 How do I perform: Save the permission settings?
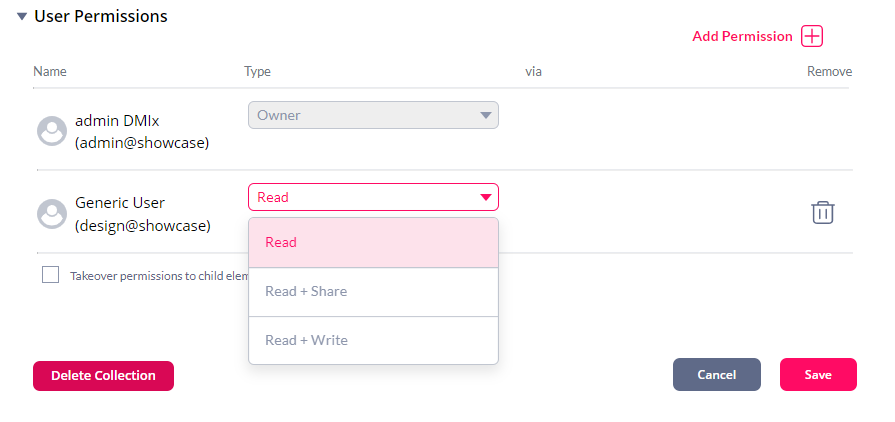pos(818,375)
